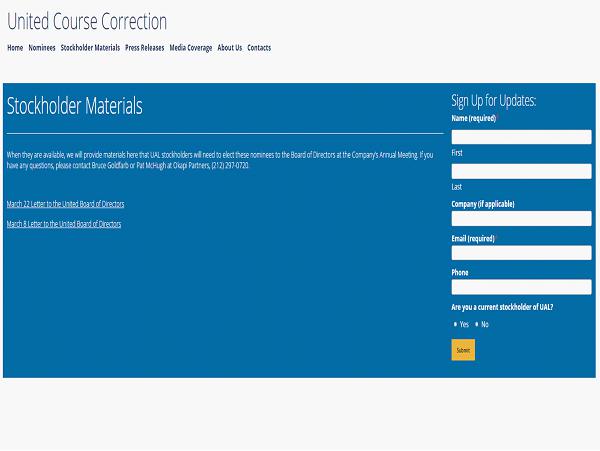Click the "Name (required)" form label
This screenshot has height=451, width=600.
click(474, 118)
